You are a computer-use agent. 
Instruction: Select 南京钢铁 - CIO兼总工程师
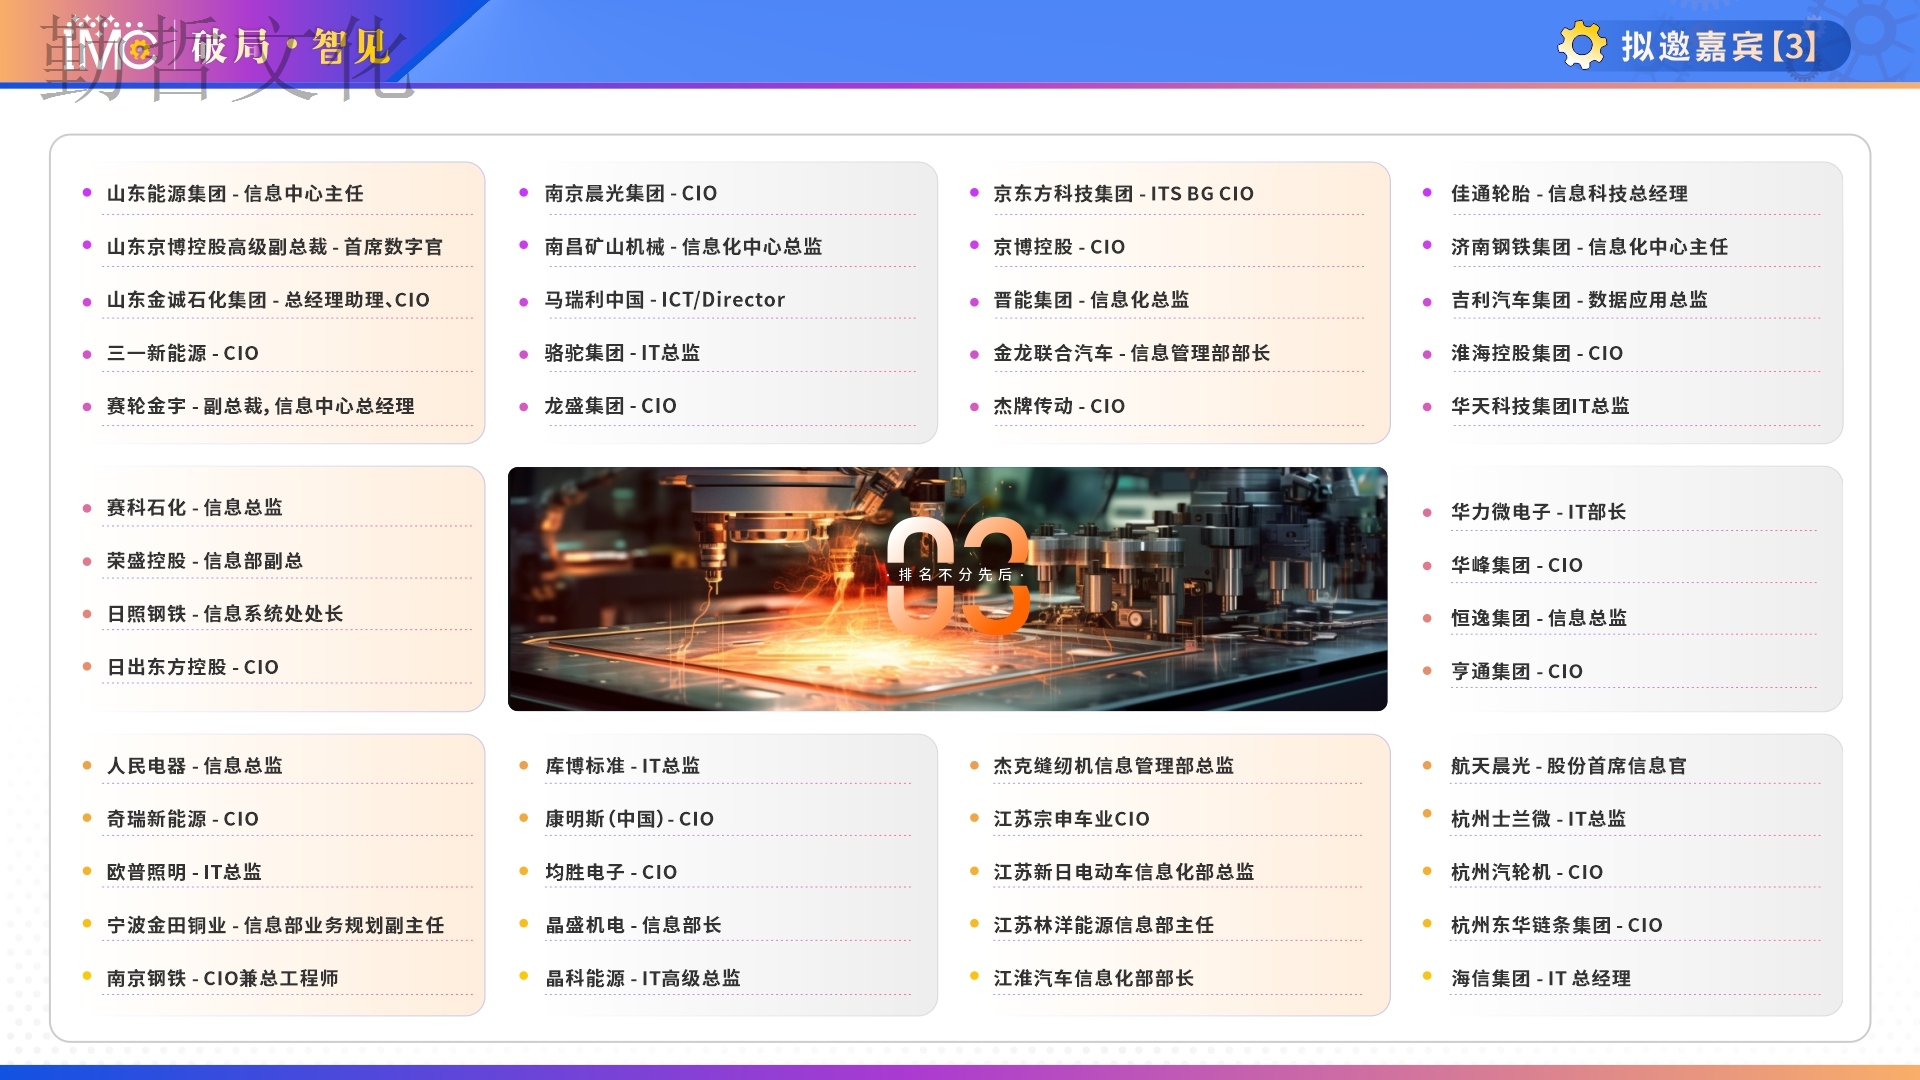(x=223, y=978)
